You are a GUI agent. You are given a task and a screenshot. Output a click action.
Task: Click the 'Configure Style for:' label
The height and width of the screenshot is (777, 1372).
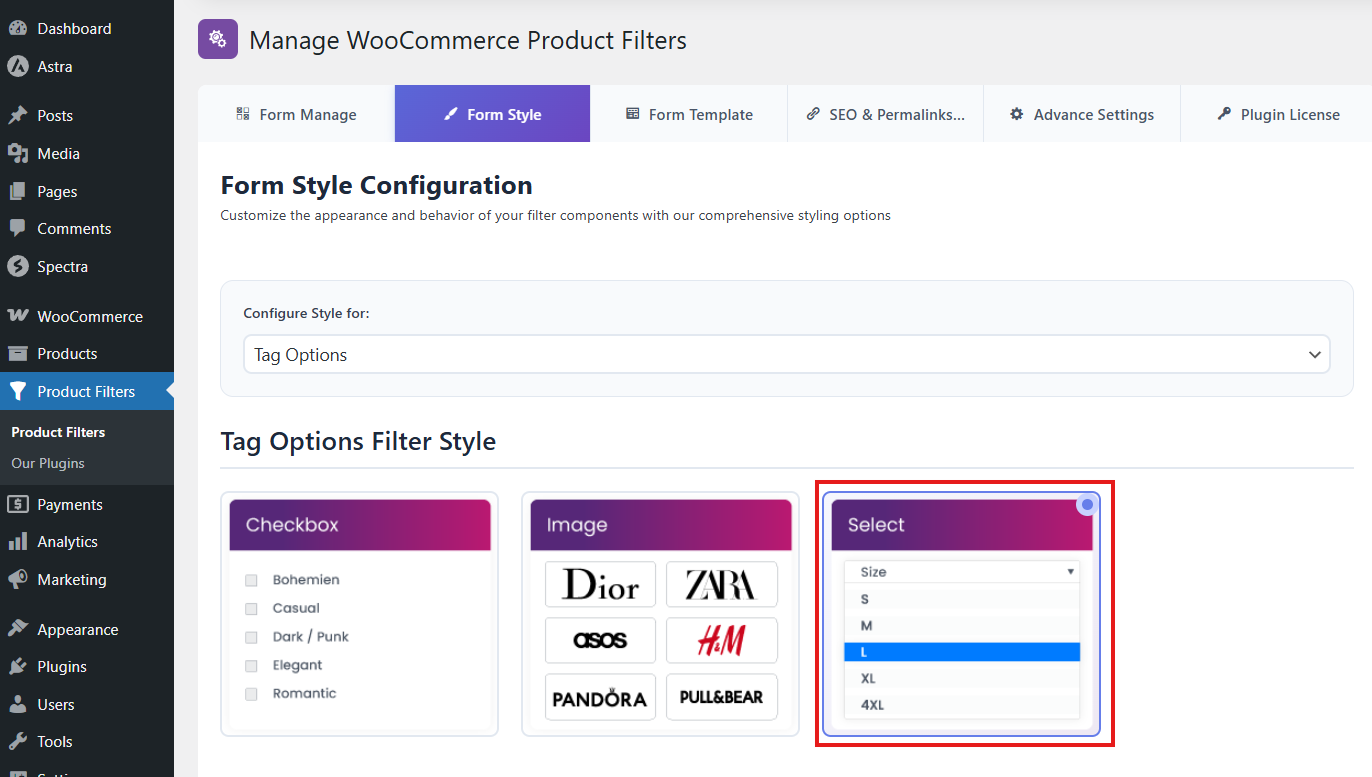click(306, 314)
